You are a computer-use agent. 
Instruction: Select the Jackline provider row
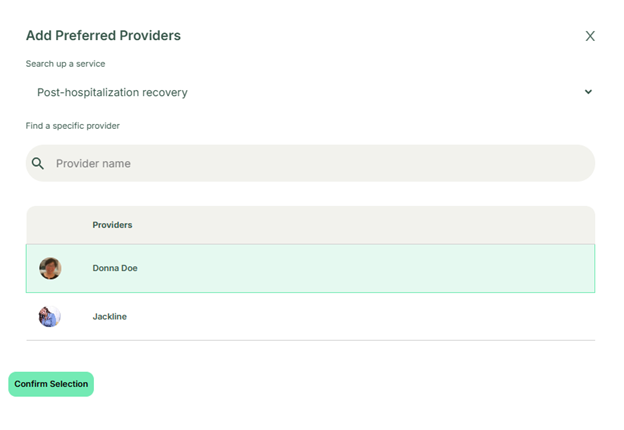(x=310, y=317)
